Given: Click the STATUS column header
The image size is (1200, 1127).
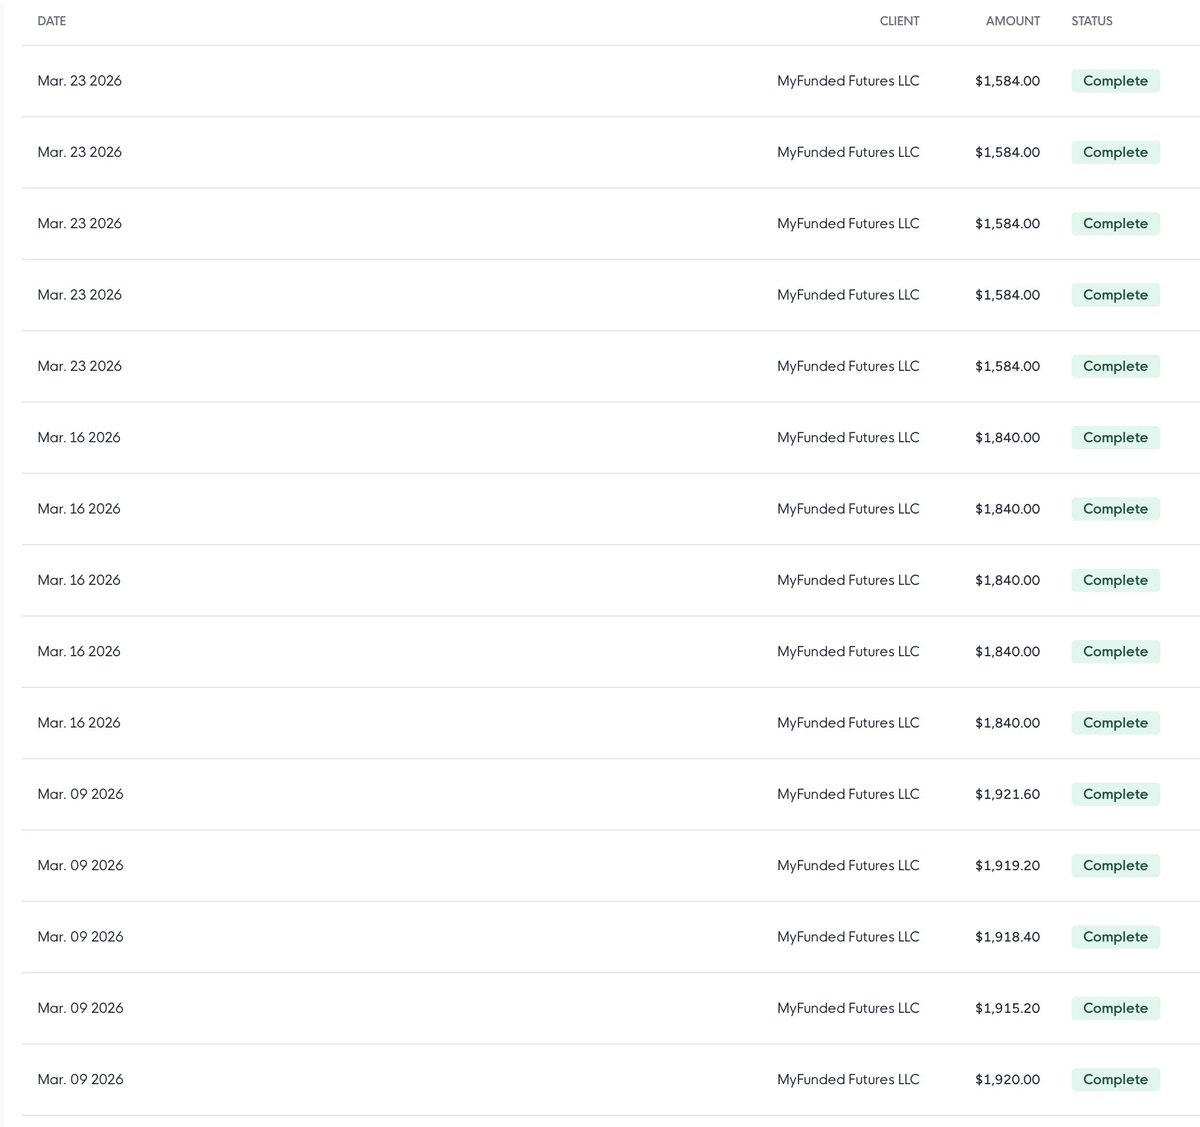Looking at the screenshot, I should tap(1092, 21).
